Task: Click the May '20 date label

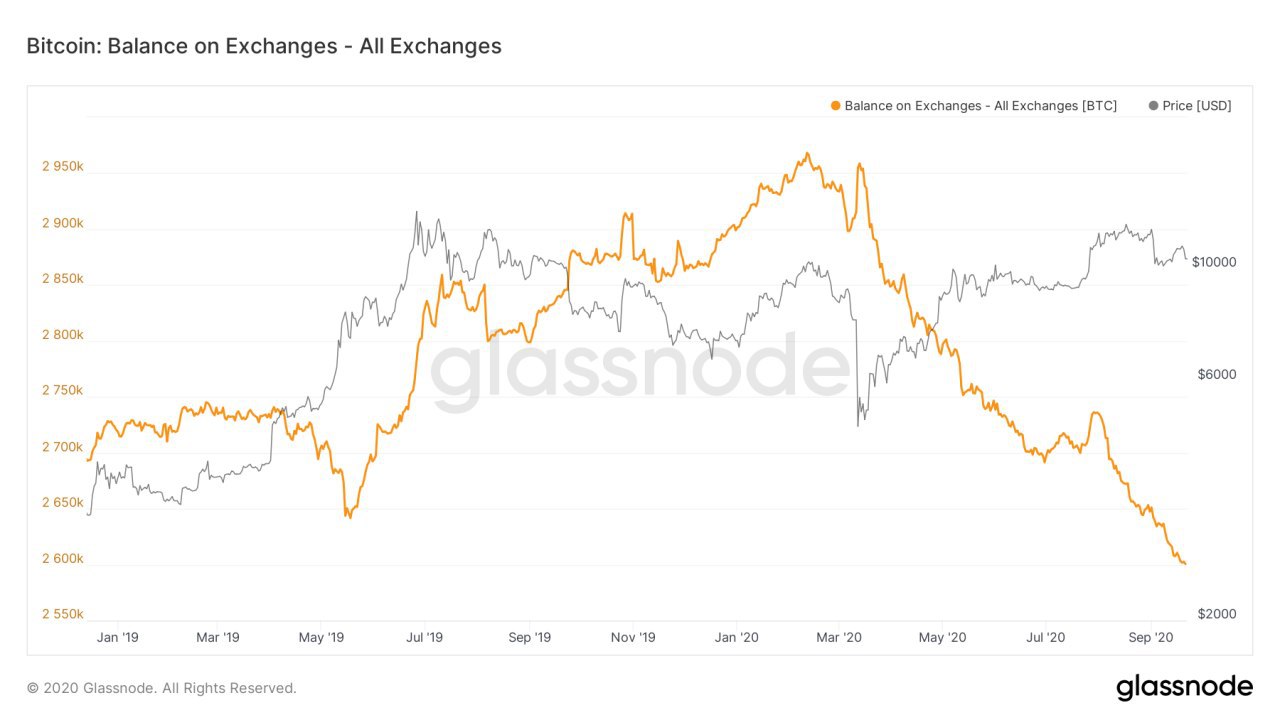Action: tap(943, 637)
